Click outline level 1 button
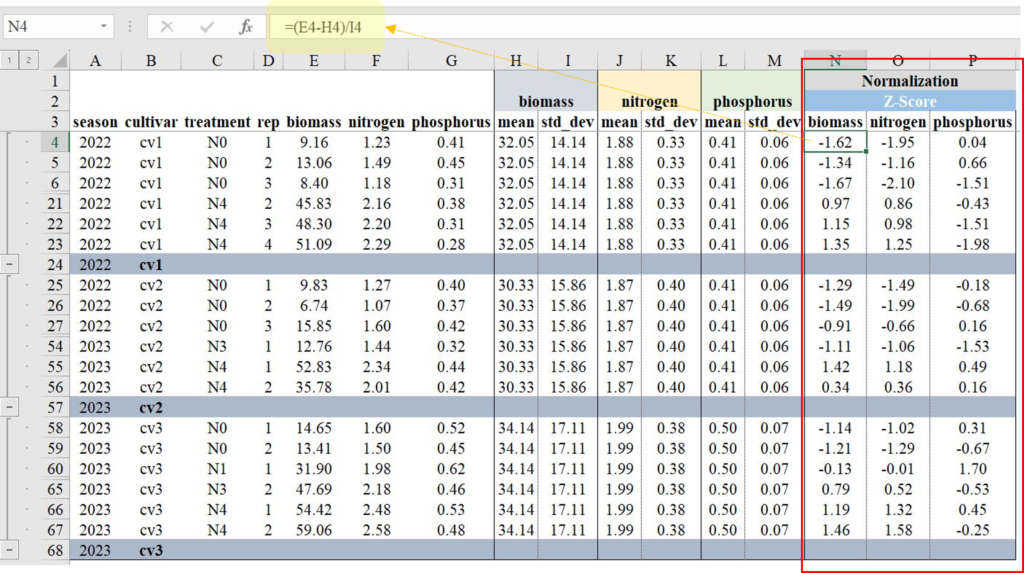This screenshot has width=1024, height=573. (10, 61)
